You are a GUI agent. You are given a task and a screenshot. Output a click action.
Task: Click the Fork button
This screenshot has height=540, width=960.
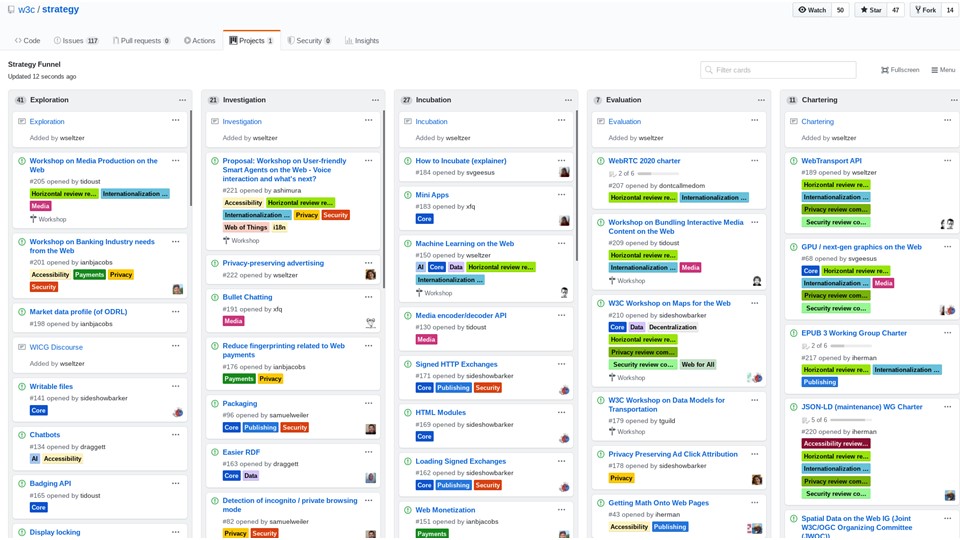click(x=924, y=10)
